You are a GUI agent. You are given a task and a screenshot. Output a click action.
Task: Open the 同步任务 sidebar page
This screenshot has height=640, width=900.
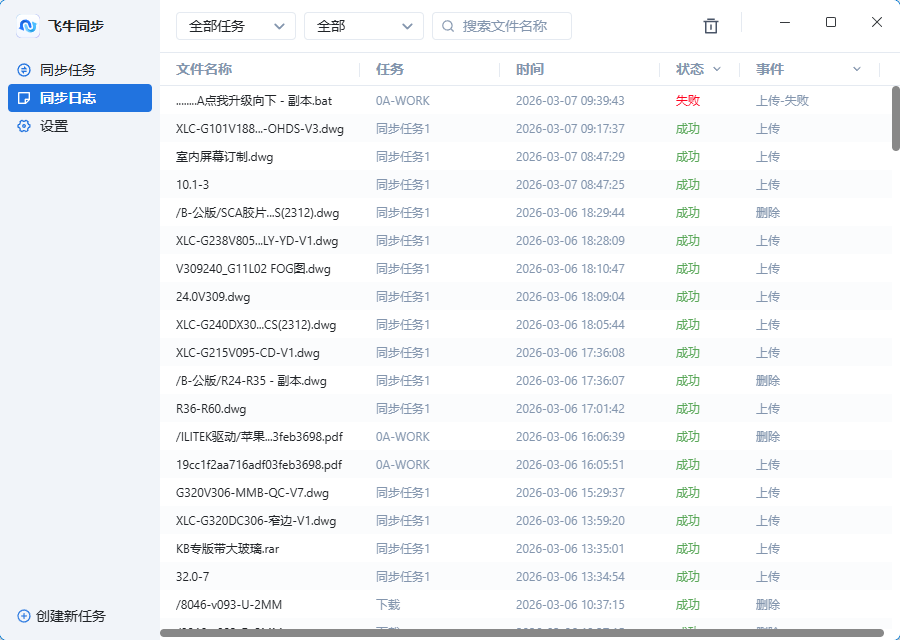tap(80, 70)
